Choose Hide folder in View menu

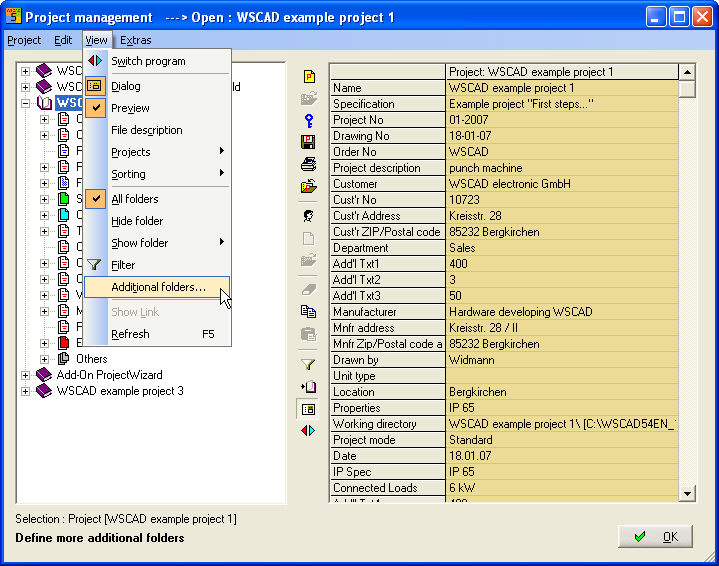pyautogui.click(x=157, y=221)
